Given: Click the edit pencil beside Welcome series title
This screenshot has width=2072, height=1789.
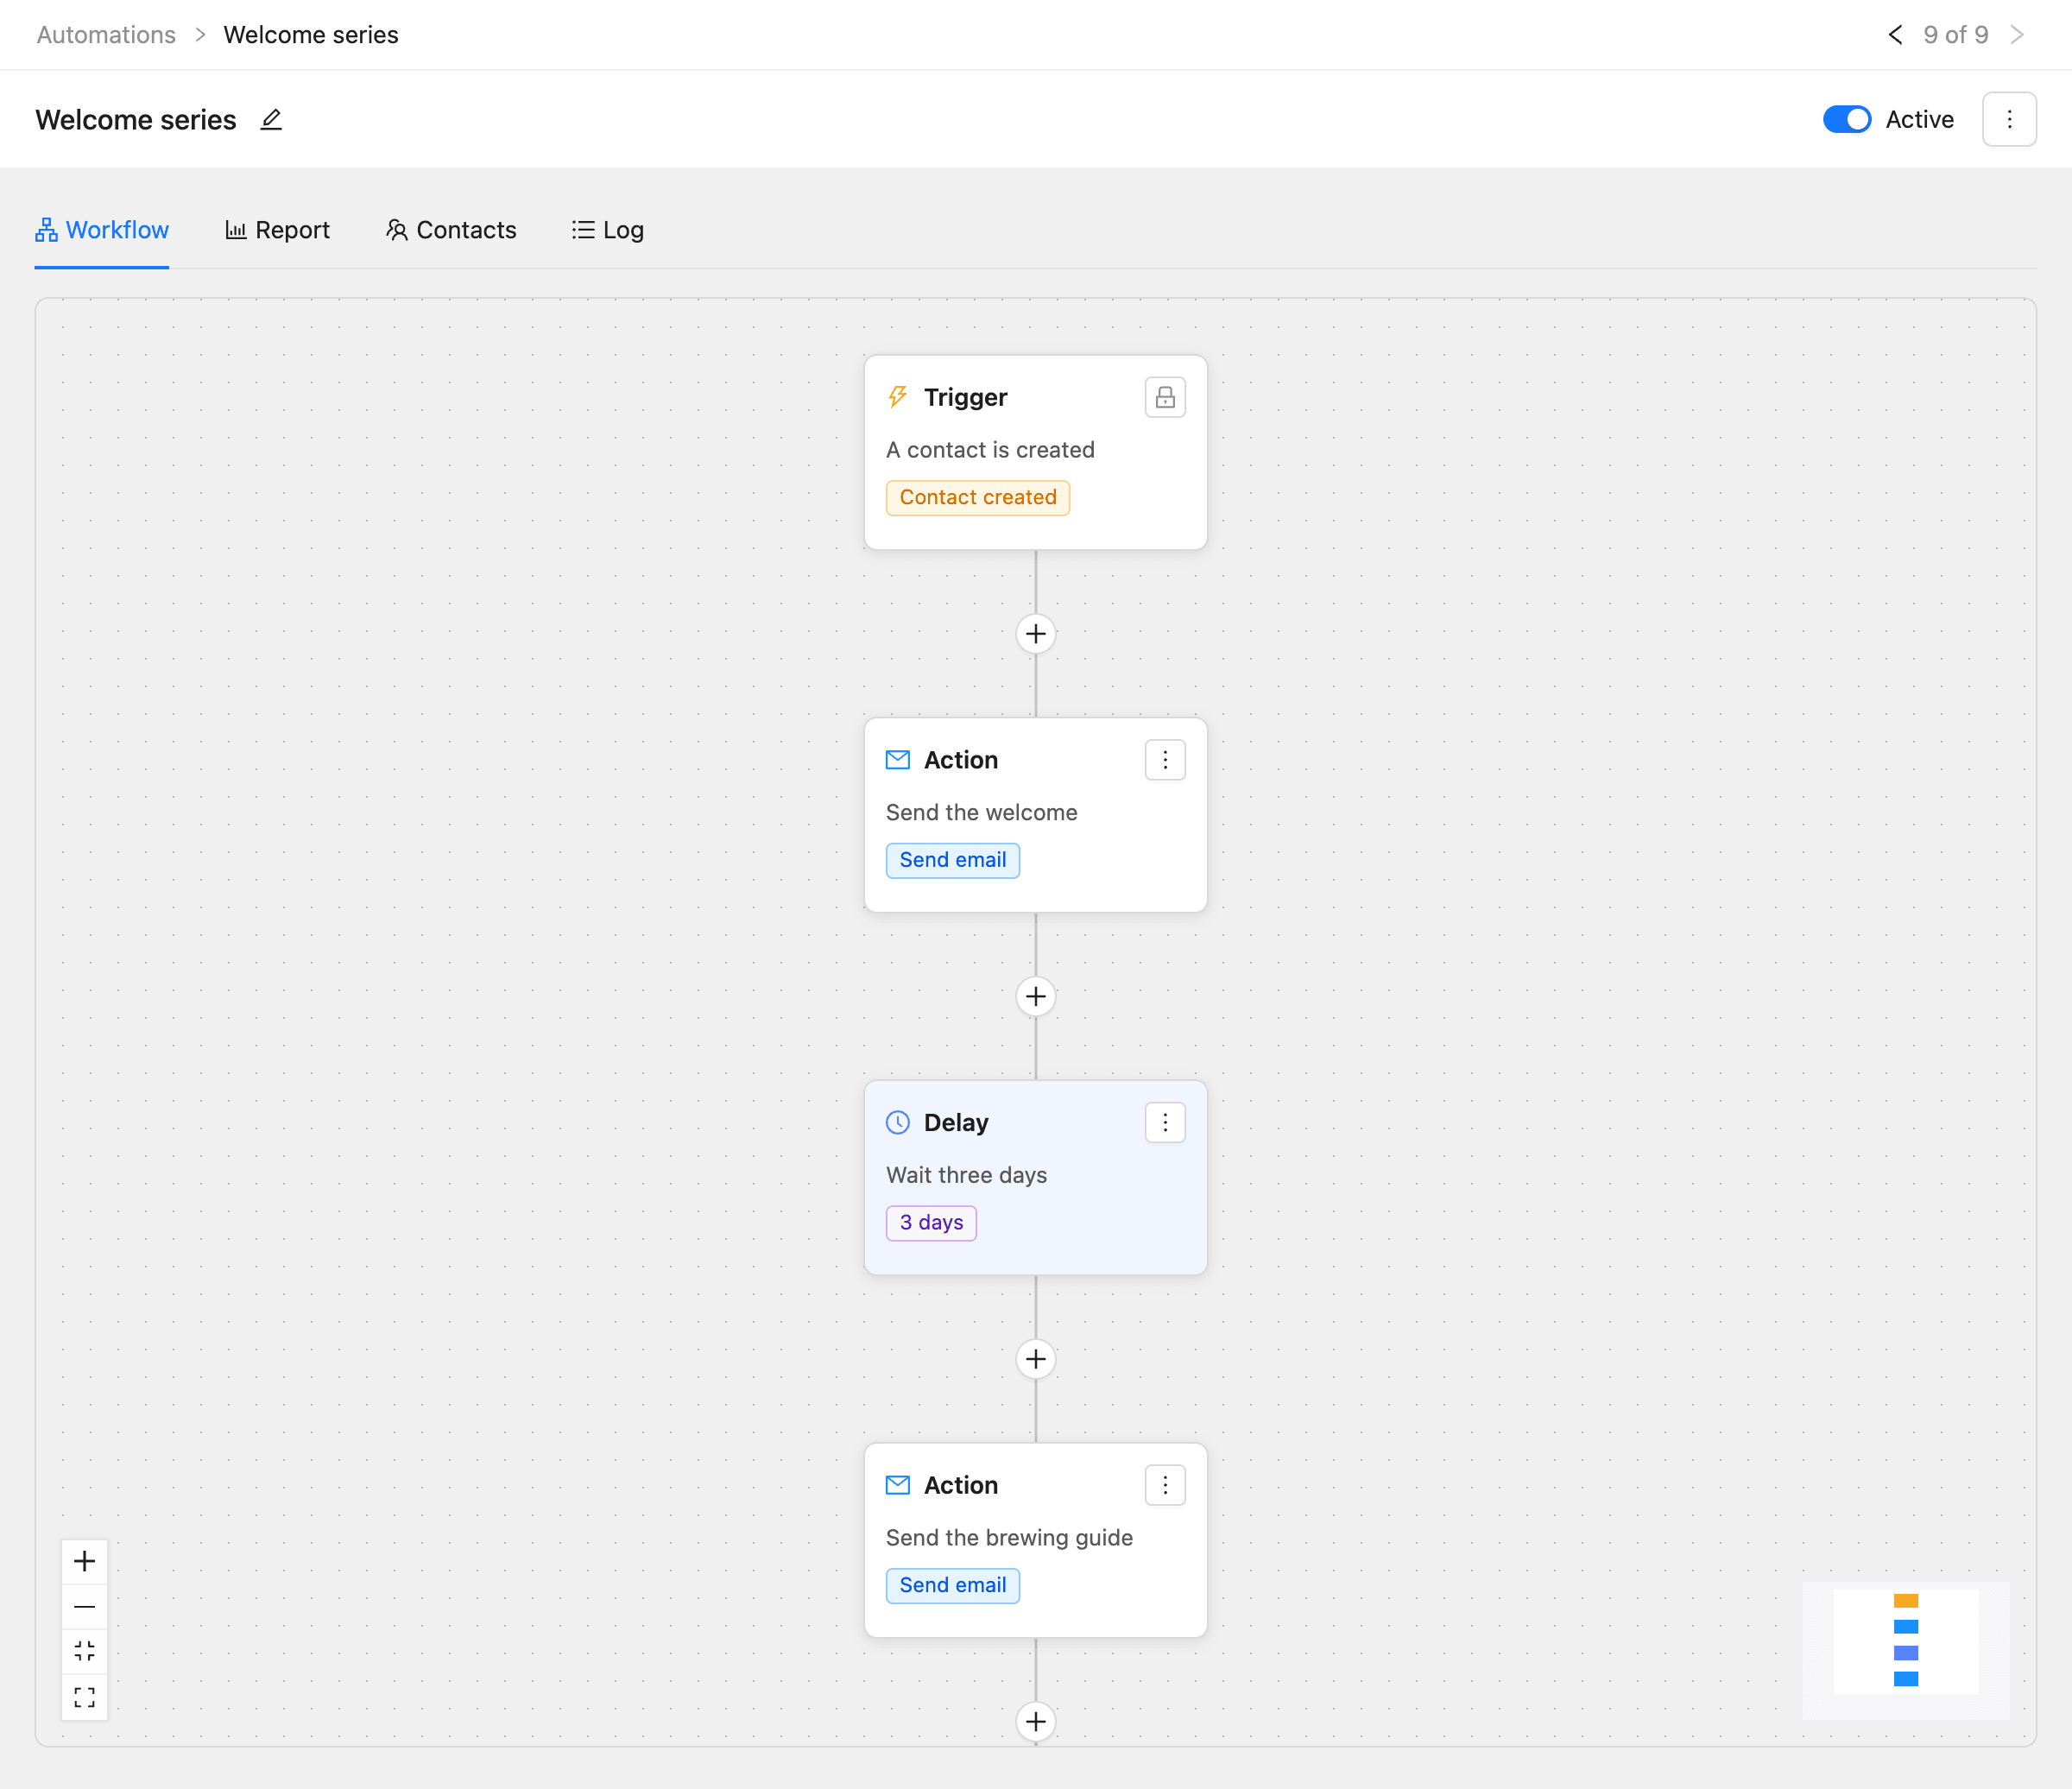Looking at the screenshot, I should (271, 120).
